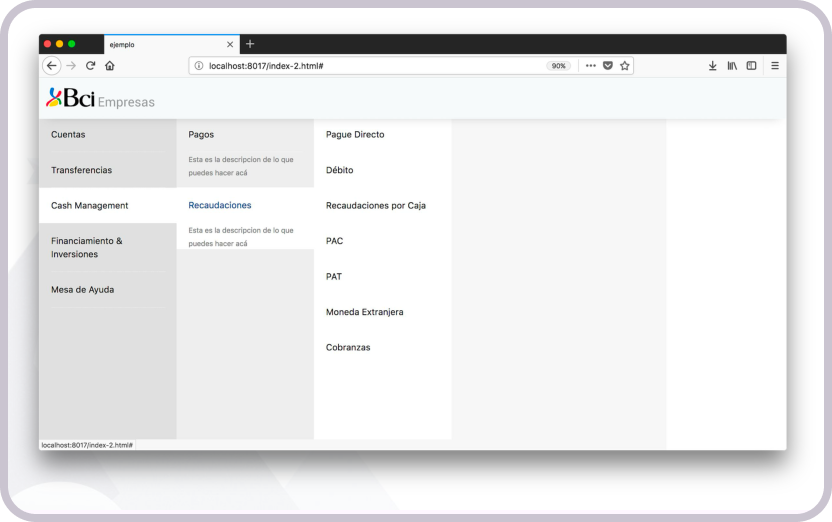
Task: Expand the Pagos submenu section
Action: [201, 135]
